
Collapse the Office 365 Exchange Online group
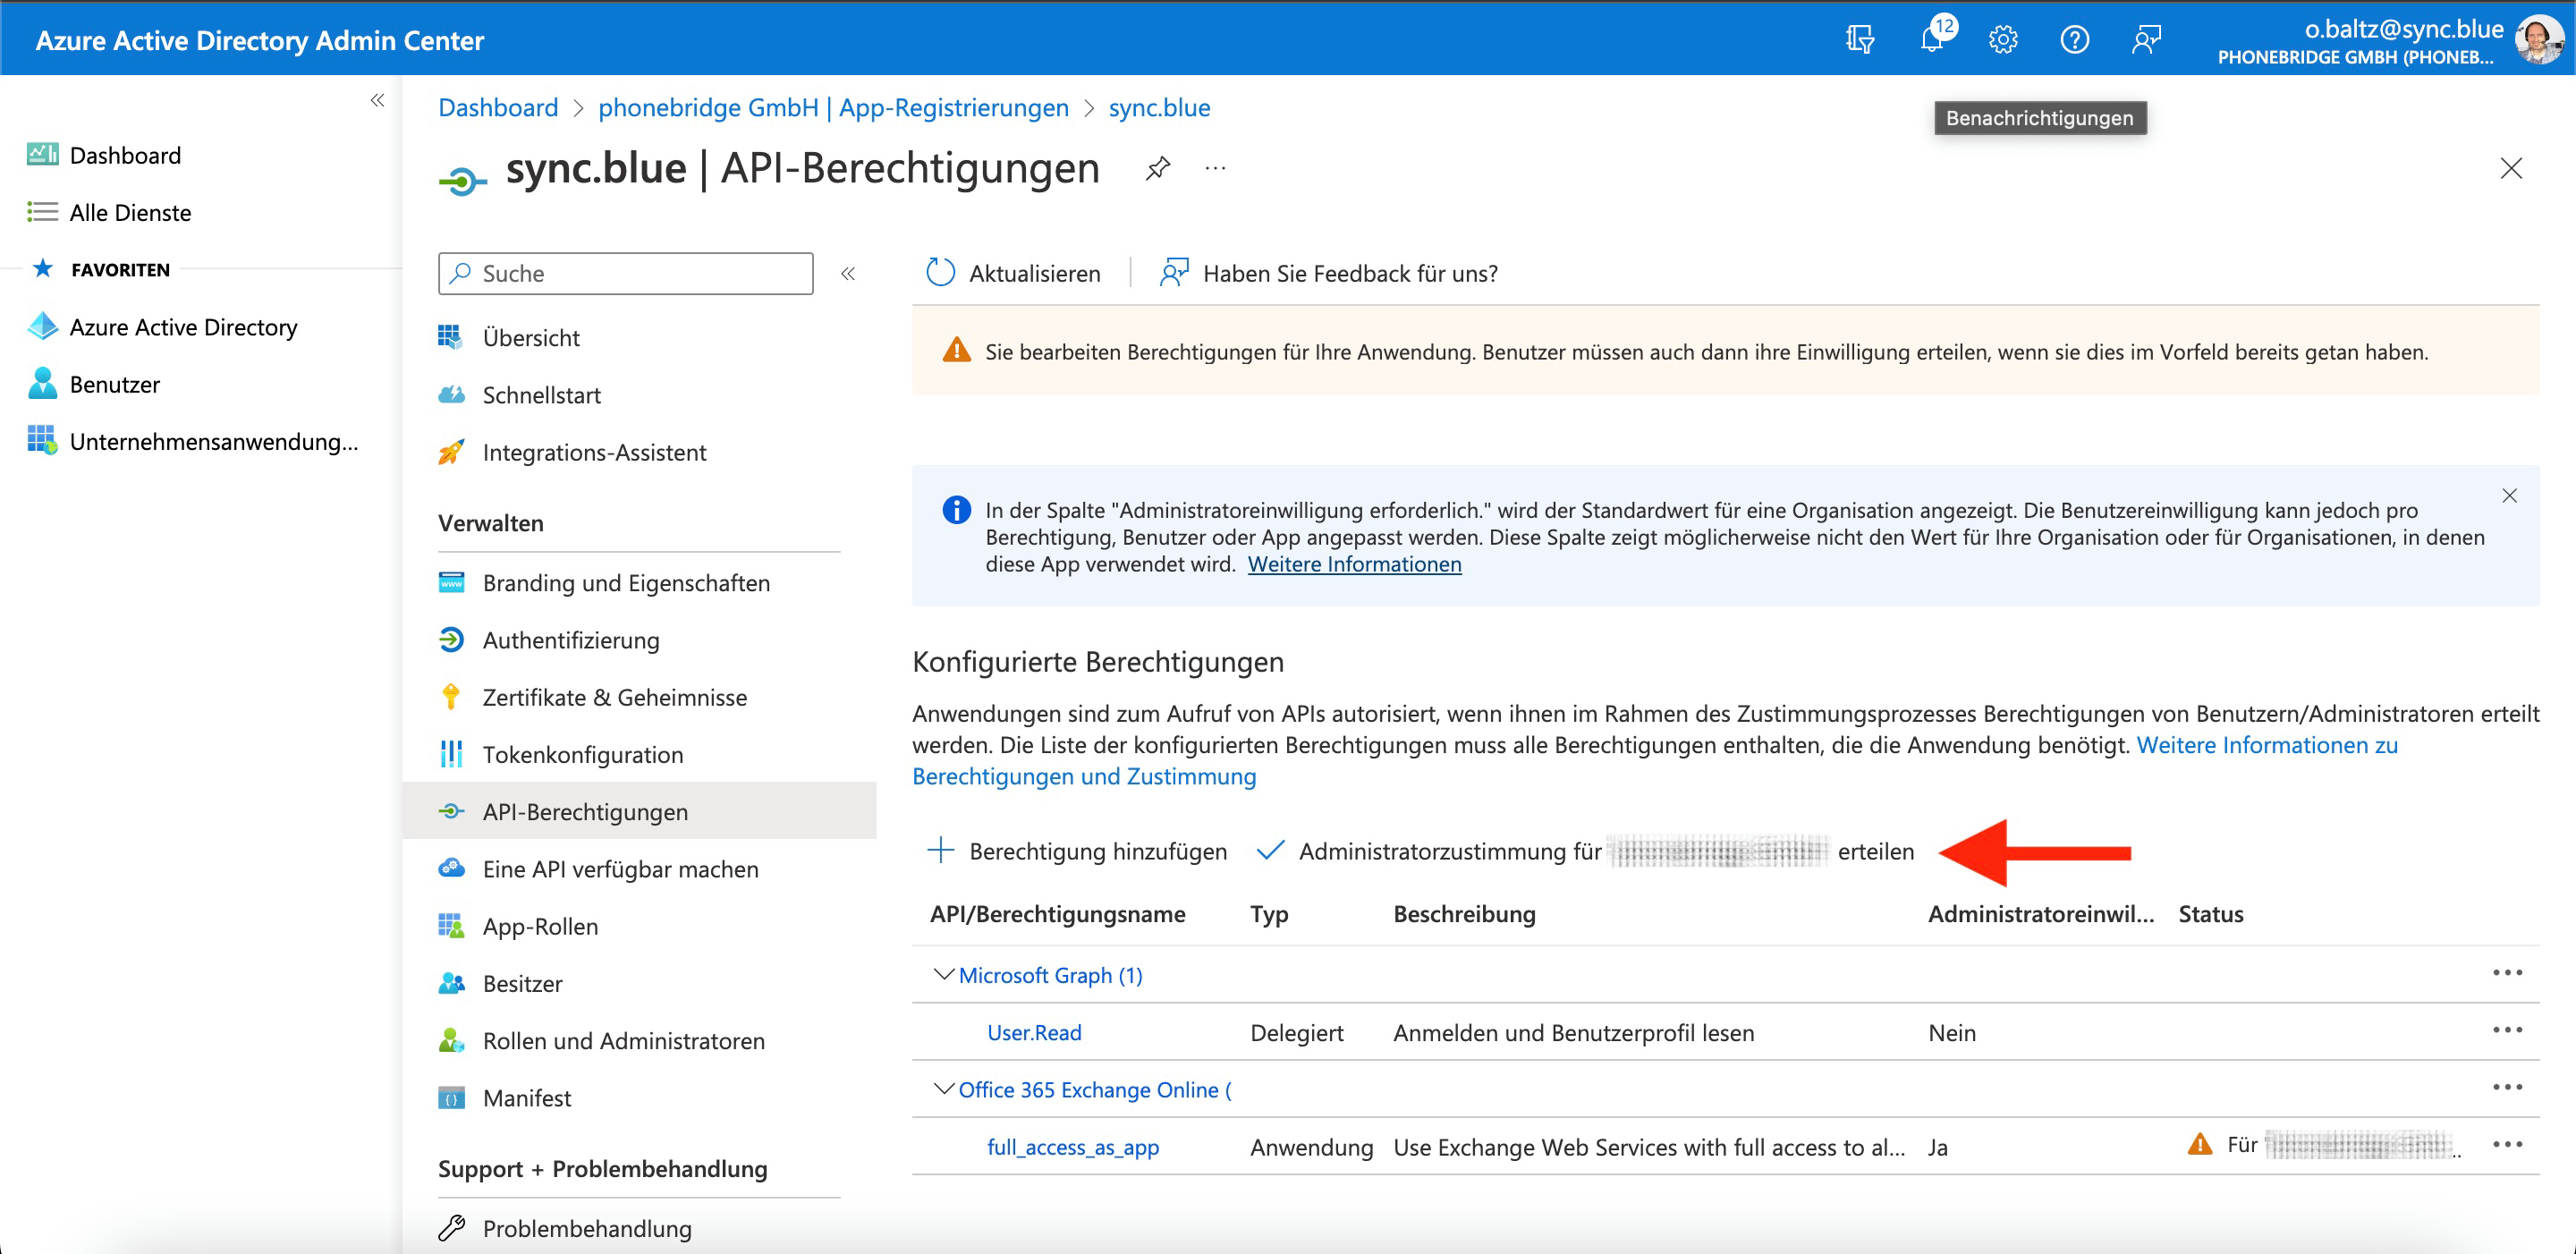[943, 1088]
